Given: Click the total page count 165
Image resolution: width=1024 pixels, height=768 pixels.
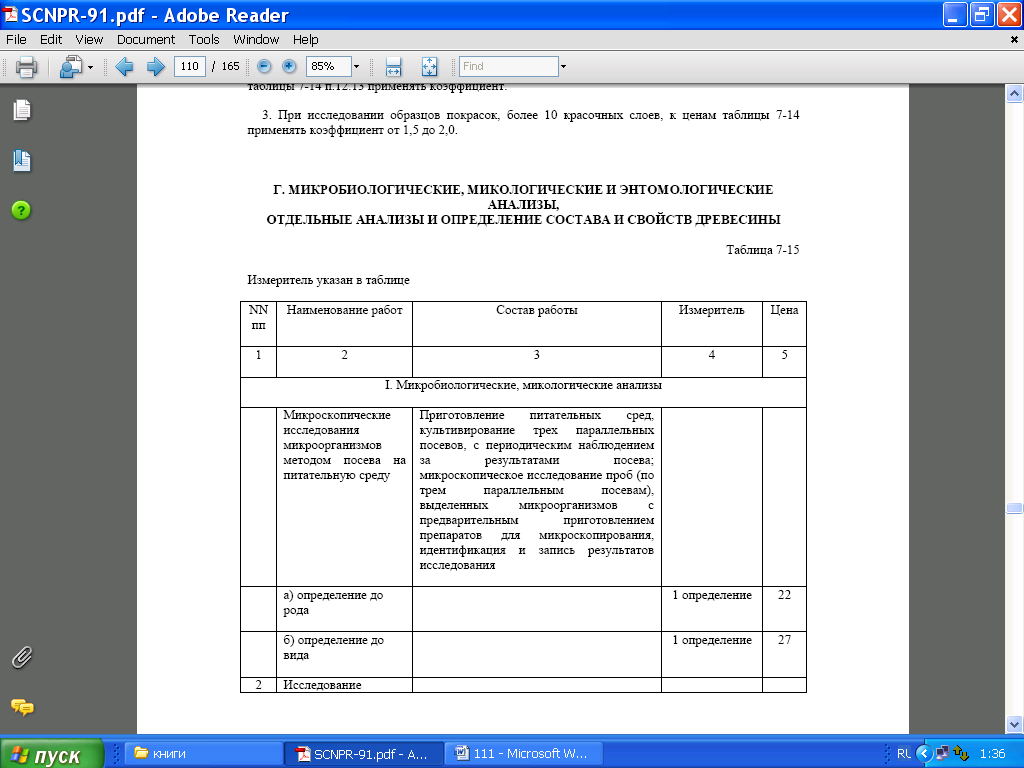Looking at the screenshot, I should point(231,67).
